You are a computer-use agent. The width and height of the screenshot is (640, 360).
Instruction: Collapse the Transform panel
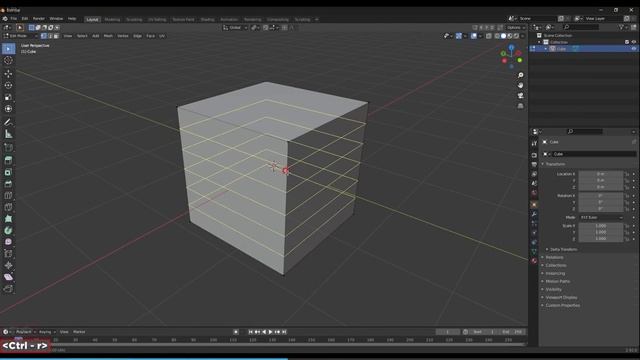pyautogui.click(x=555, y=164)
